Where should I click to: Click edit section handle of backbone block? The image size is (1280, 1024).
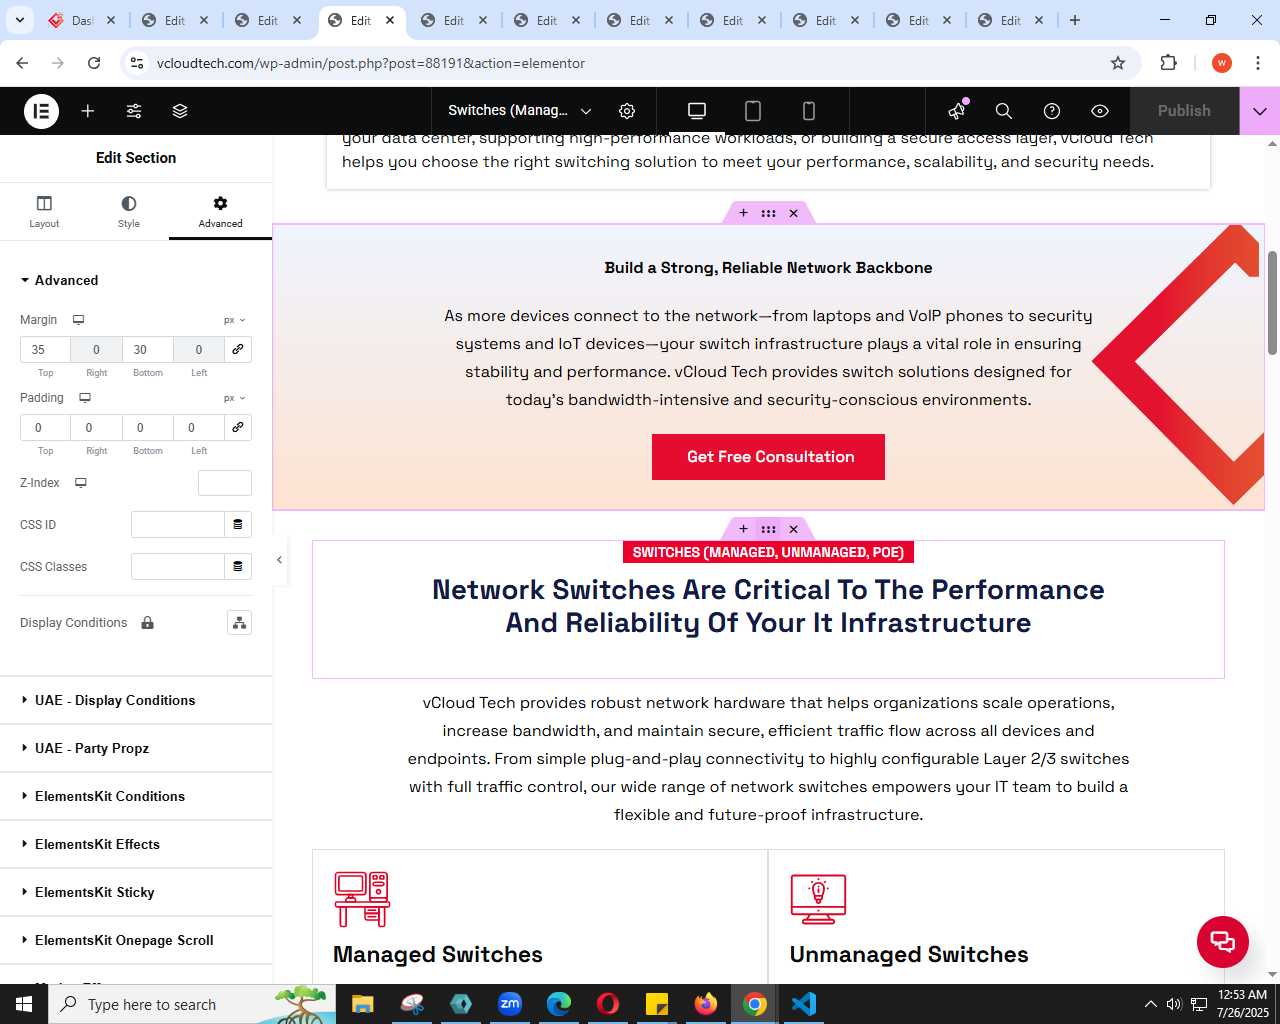768,213
